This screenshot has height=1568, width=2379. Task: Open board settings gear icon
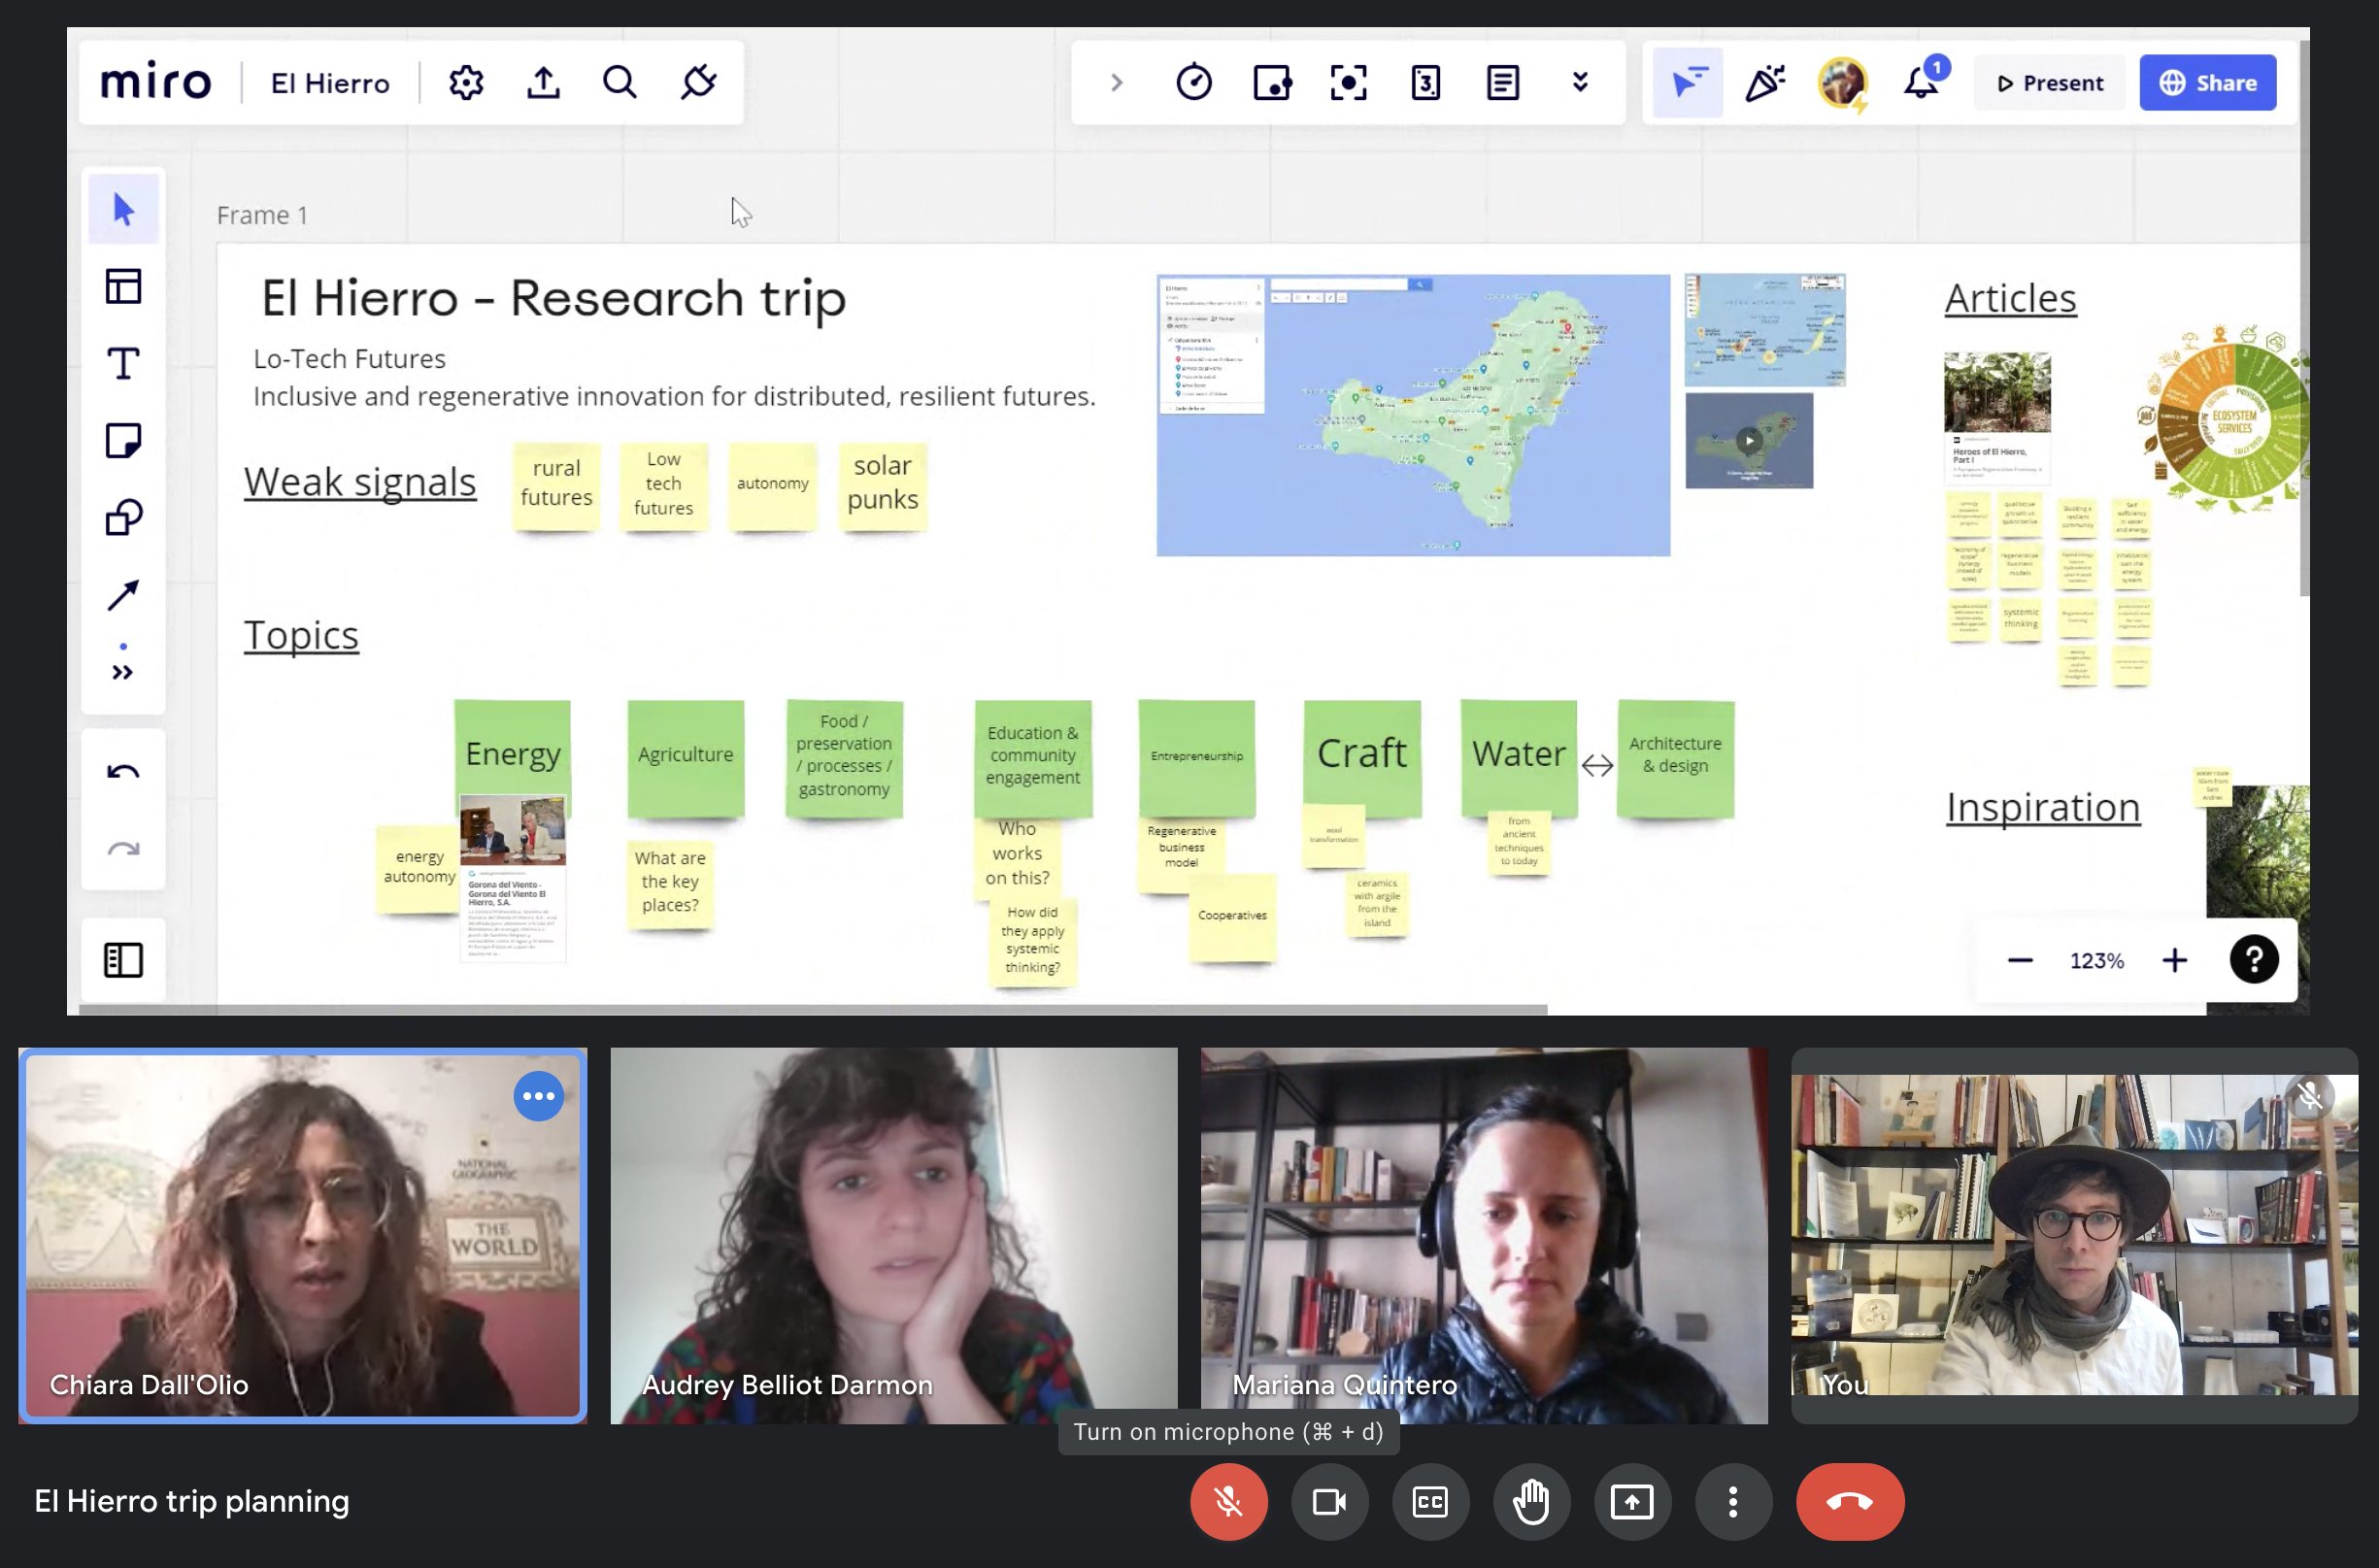tap(466, 82)
